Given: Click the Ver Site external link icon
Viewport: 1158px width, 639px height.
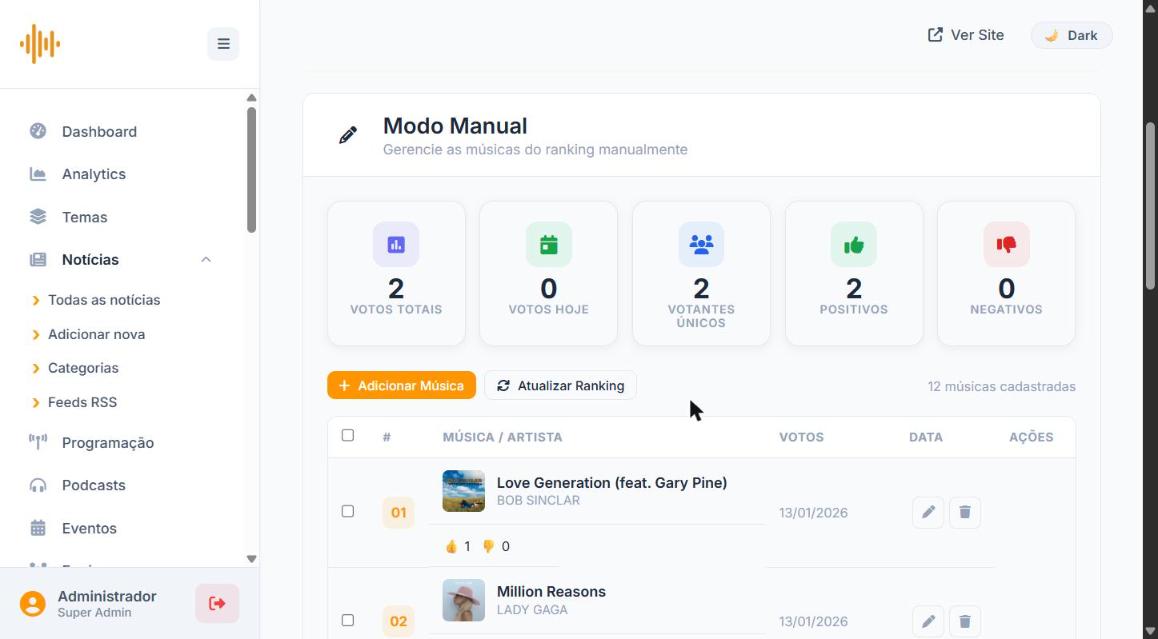Looking at the screenshot, I should (x=935, y=35).
